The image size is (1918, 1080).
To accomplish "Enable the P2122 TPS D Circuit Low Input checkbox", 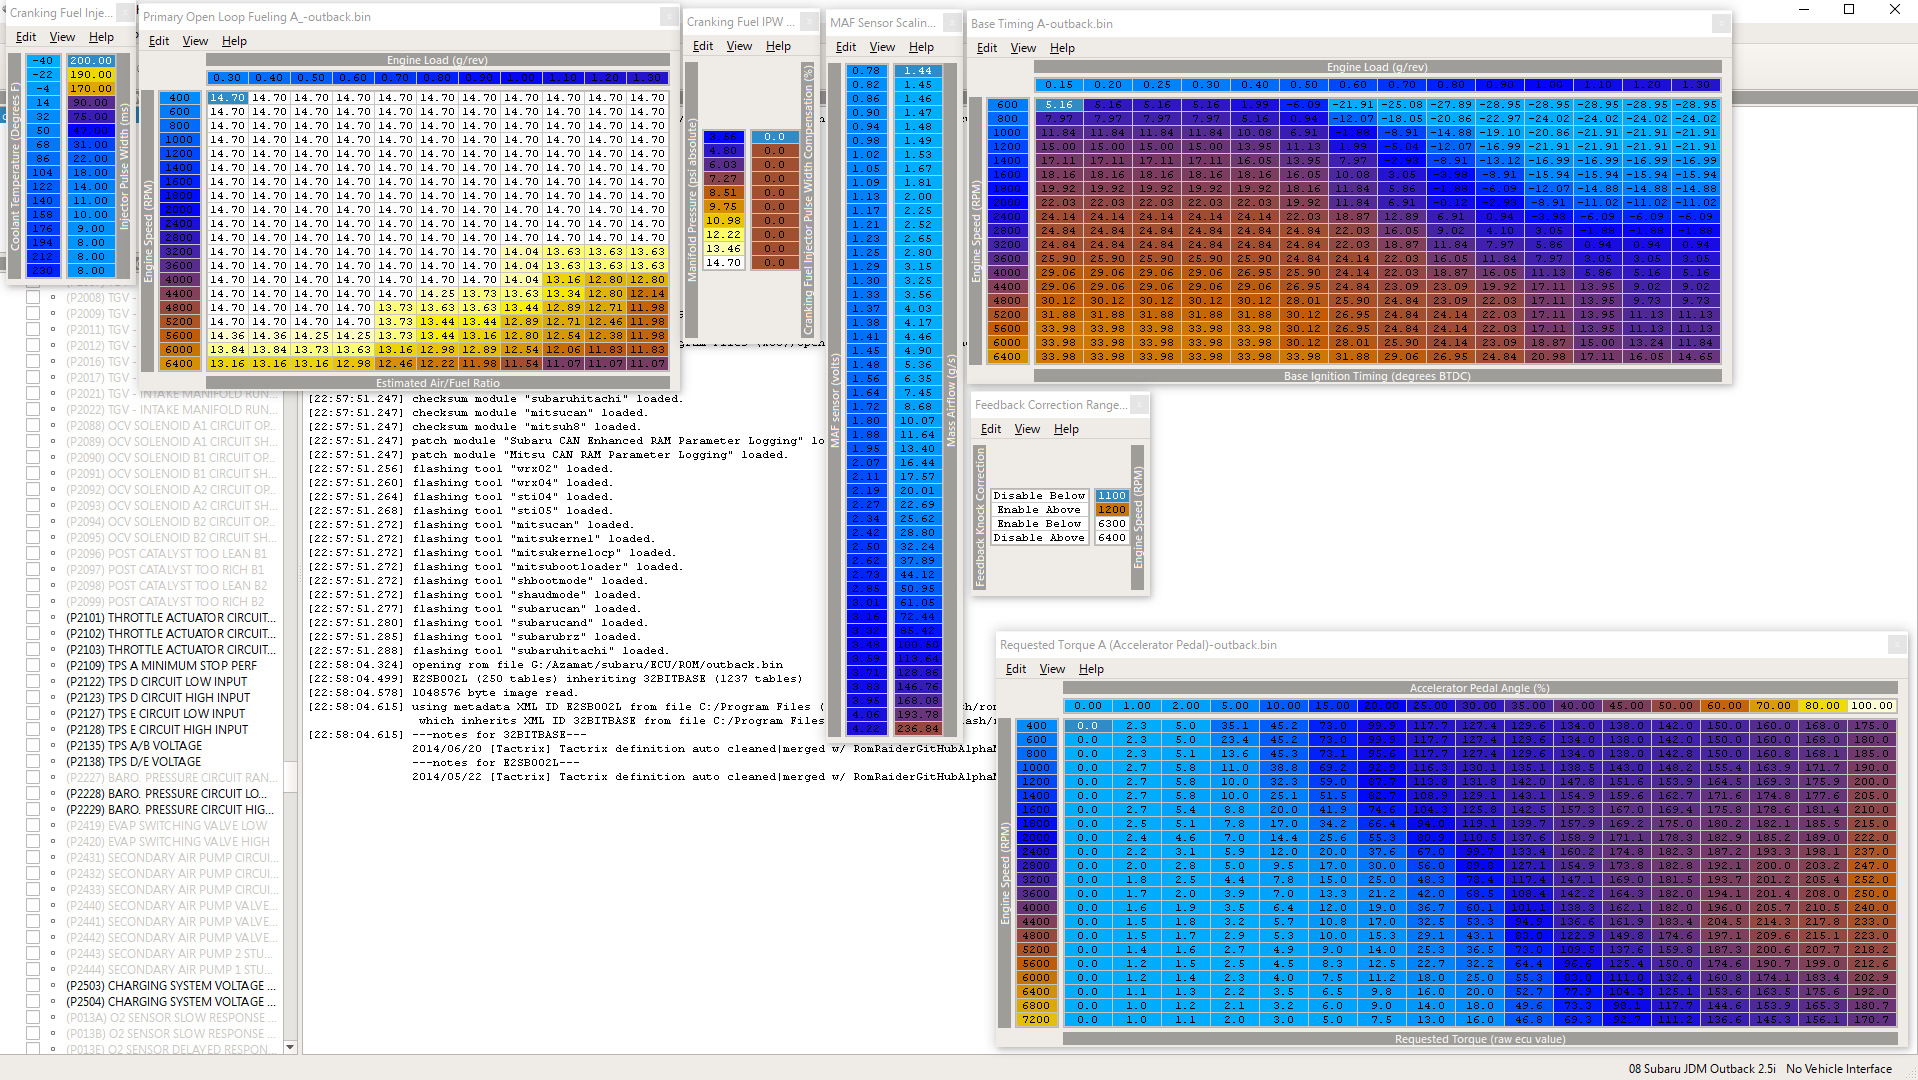I will coord(33,682).
